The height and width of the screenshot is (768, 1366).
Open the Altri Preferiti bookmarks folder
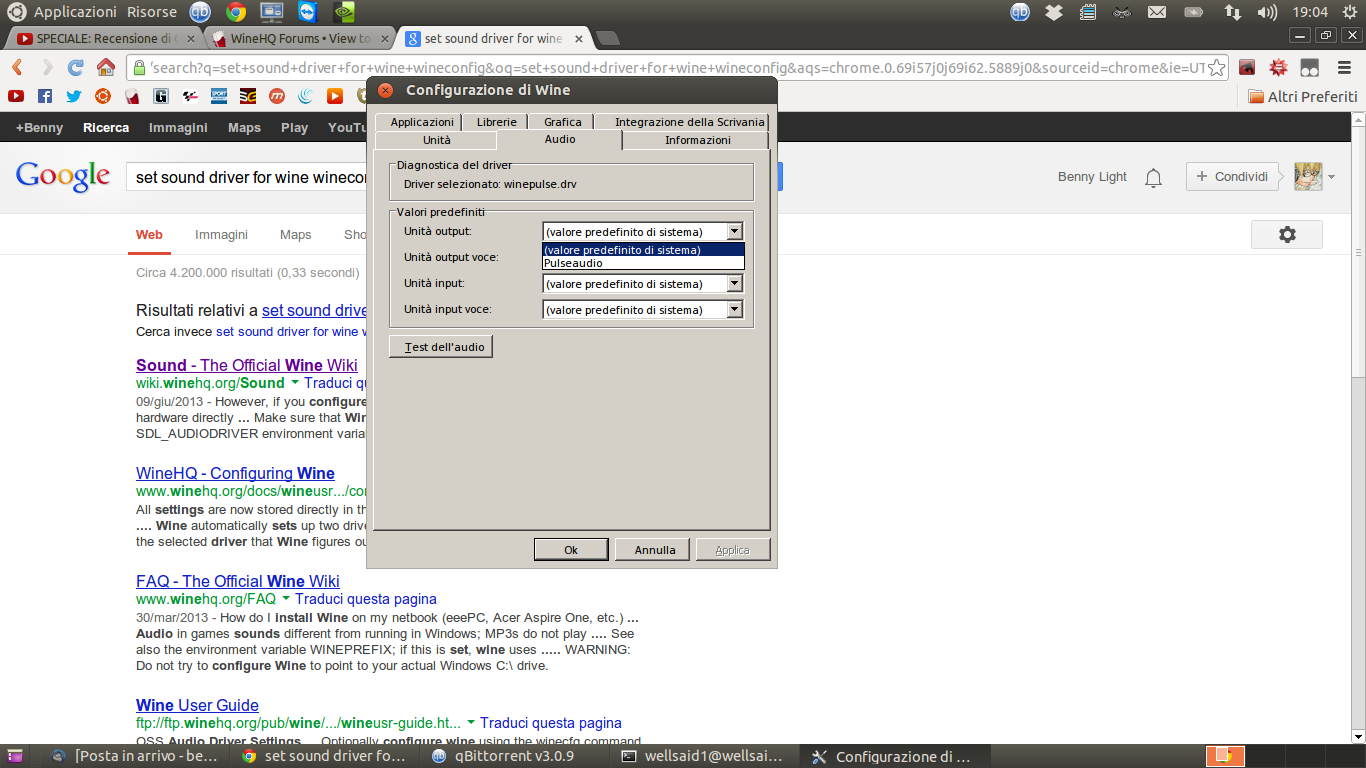pyautogui.click(x=1303, y=97)
